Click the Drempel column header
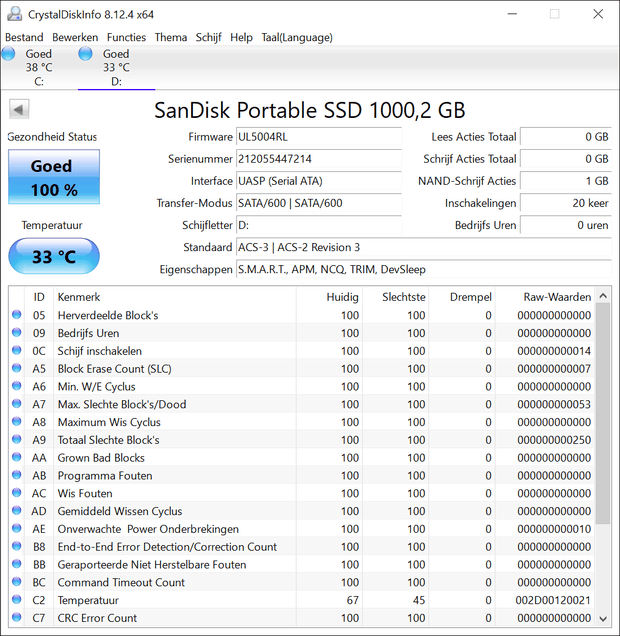 tap(462, 297)
